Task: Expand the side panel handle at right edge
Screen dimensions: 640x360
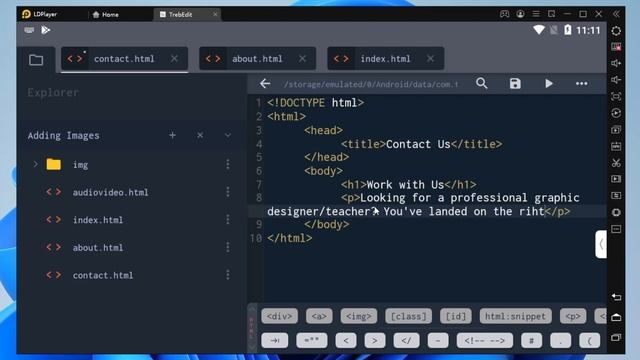Action: point(601,244)
